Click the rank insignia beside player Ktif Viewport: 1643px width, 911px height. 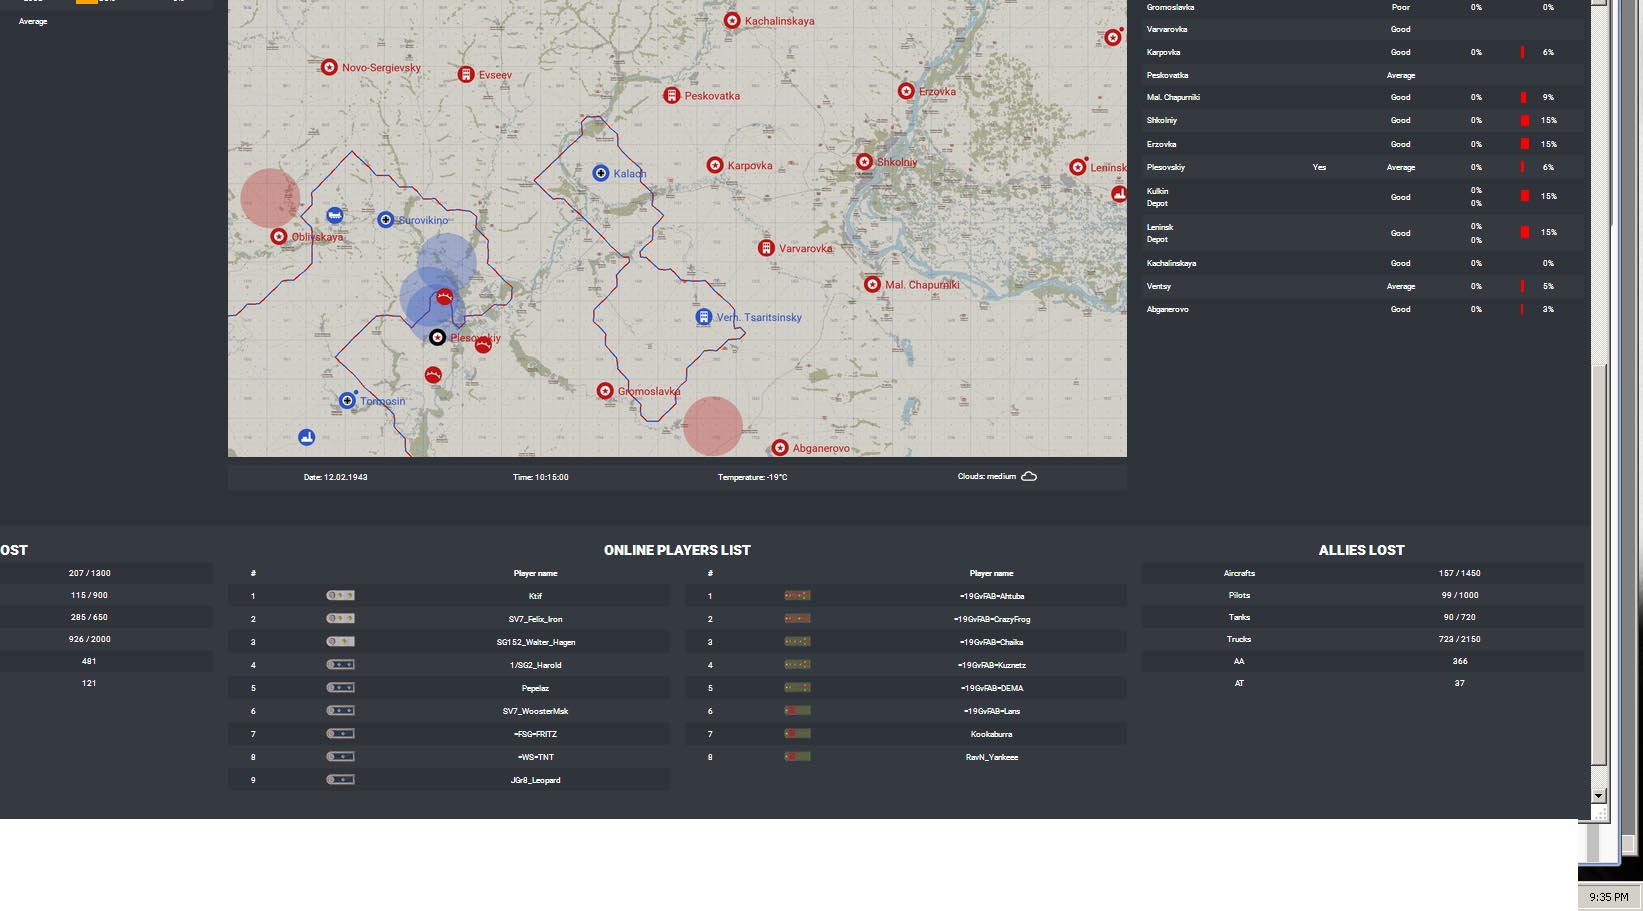pos(340,595)
